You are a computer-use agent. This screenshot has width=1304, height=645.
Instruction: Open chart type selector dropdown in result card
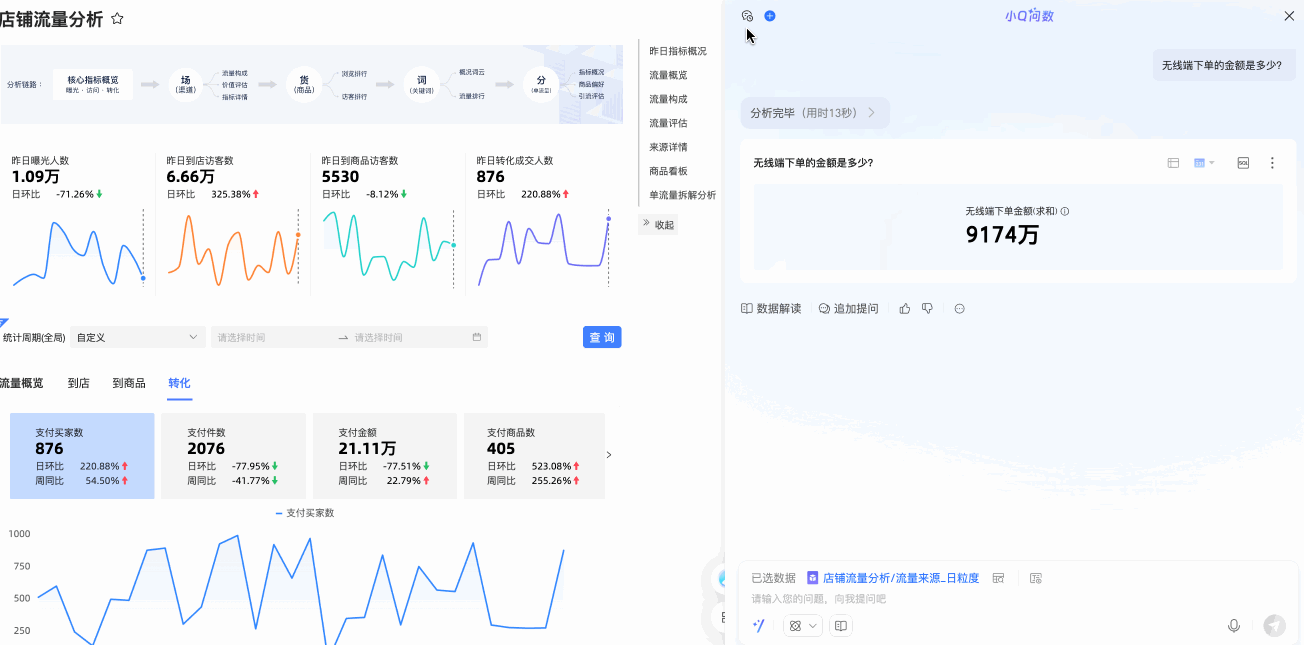pyautogui.click(x=1204, y=163)
